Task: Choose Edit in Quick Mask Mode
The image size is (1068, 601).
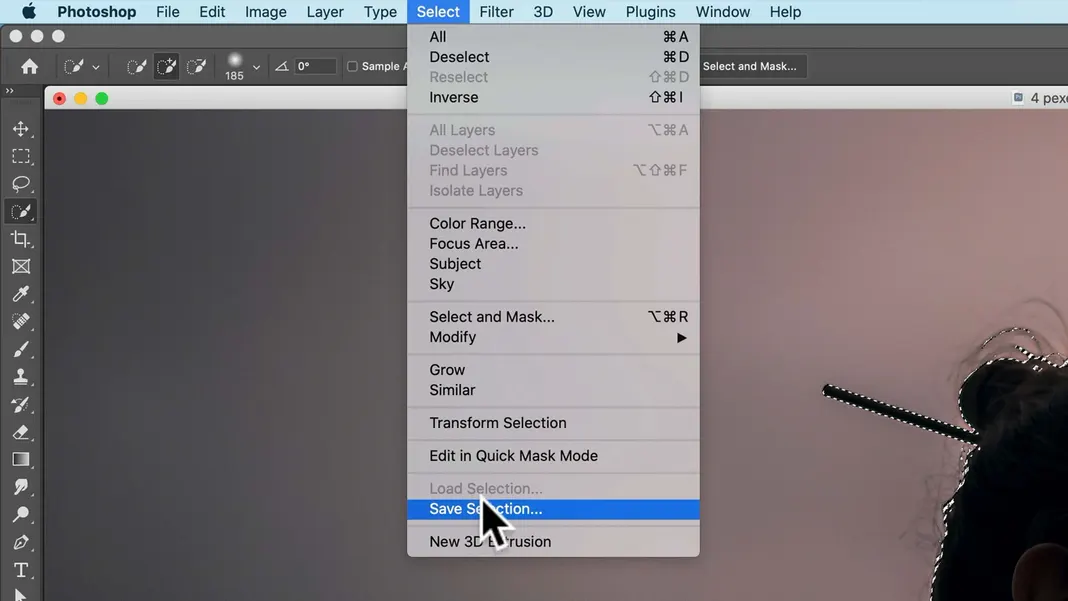Action: click(x=553, y=456)
